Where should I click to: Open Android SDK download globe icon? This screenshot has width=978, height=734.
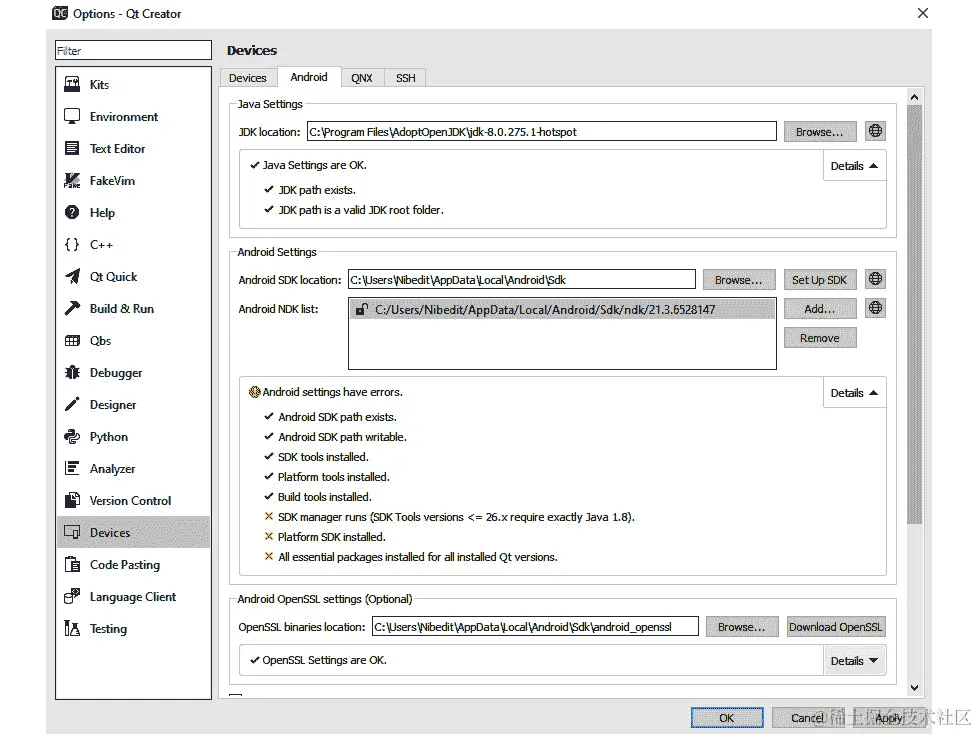click(x=876, y=279)
